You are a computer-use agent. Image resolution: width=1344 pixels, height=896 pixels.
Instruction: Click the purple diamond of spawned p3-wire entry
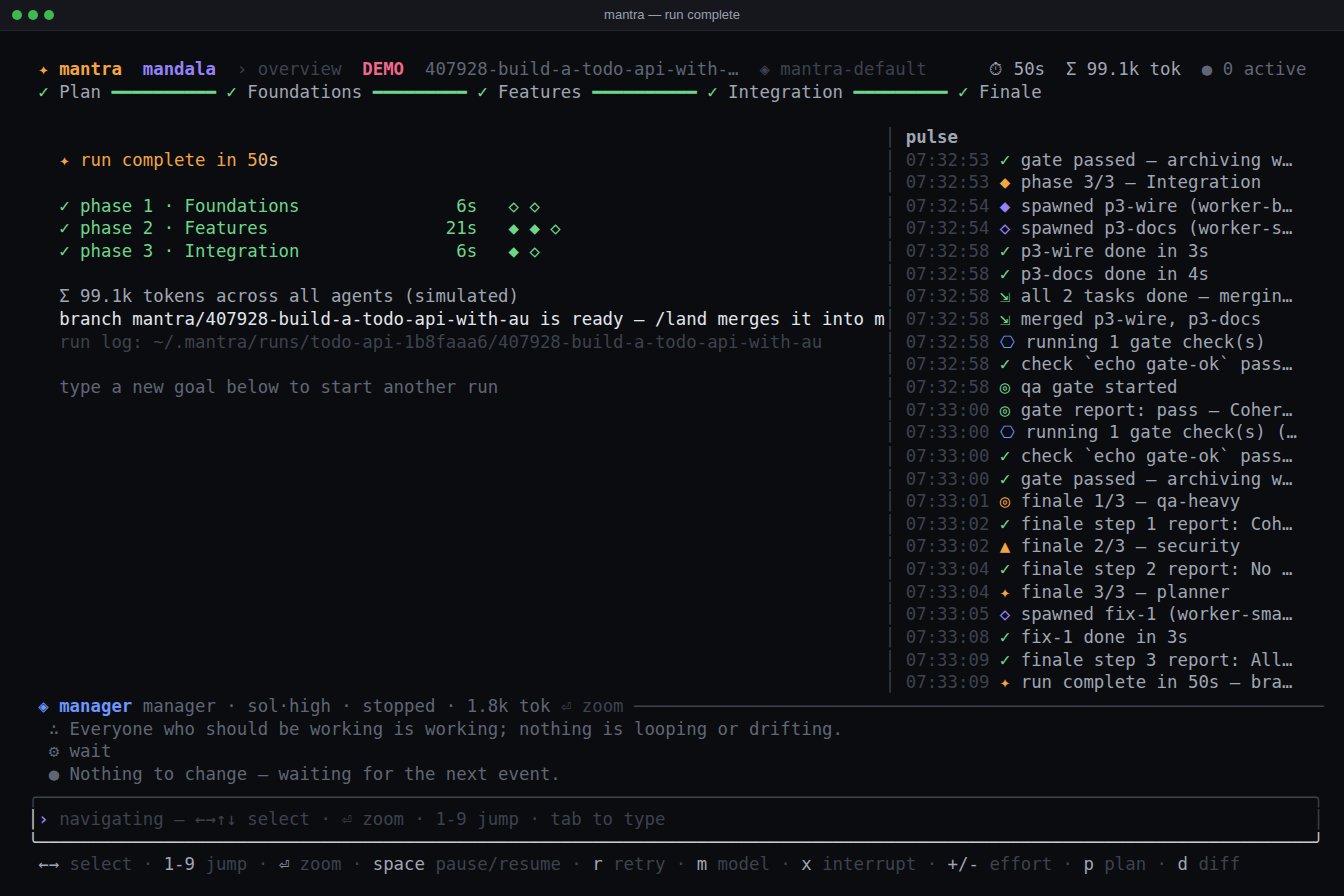pos(1004,205)
